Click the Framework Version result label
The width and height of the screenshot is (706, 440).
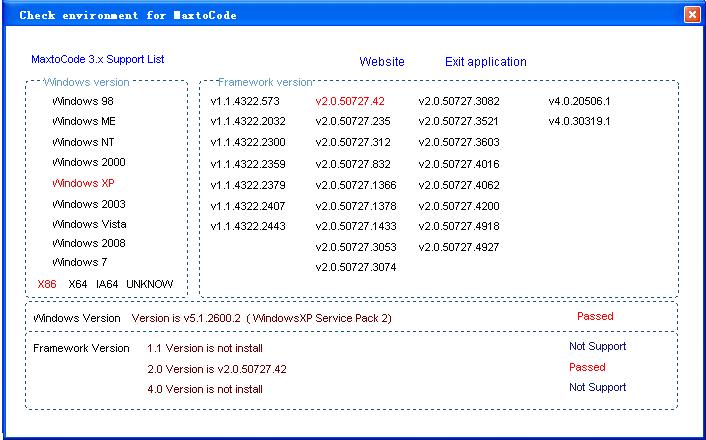coord(81,349)
